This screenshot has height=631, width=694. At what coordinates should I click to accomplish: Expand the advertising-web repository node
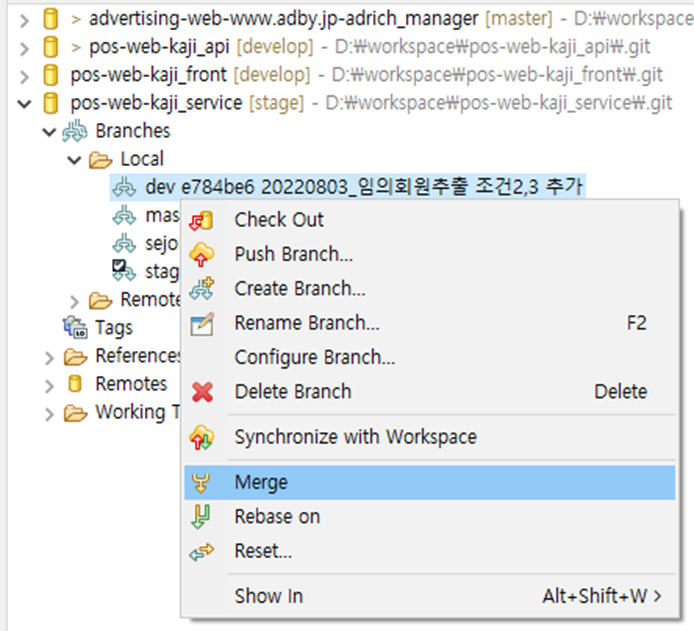[25, 20]
